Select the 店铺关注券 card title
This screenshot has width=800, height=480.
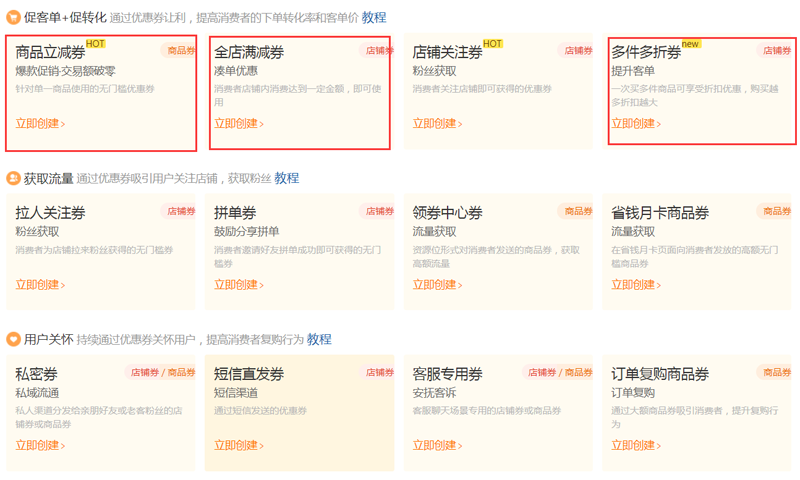[447, 53]
